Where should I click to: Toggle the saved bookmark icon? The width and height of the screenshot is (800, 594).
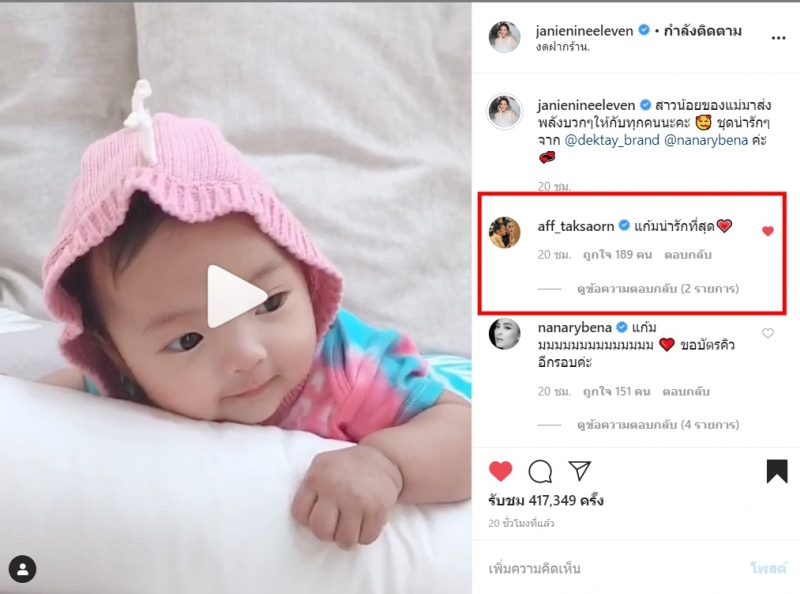click(x=777, y=471)
